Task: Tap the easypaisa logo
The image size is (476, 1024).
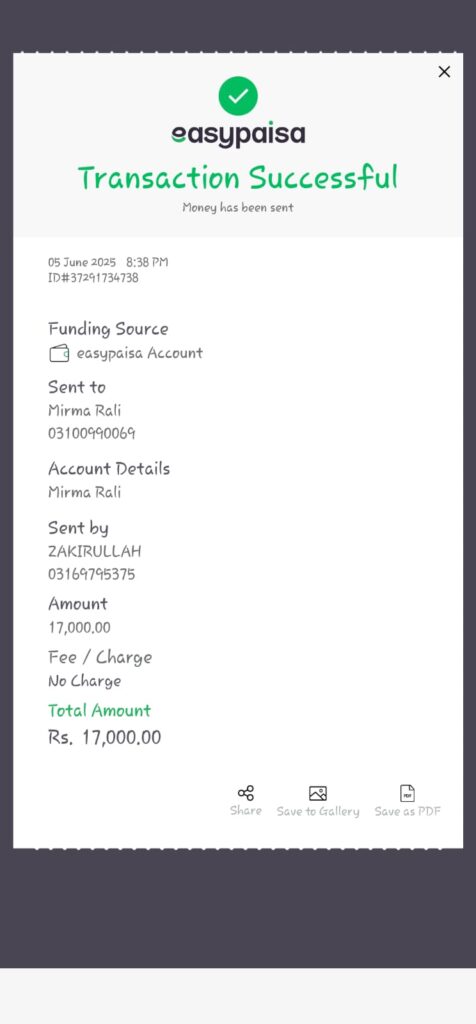Action: pos(238,135)
